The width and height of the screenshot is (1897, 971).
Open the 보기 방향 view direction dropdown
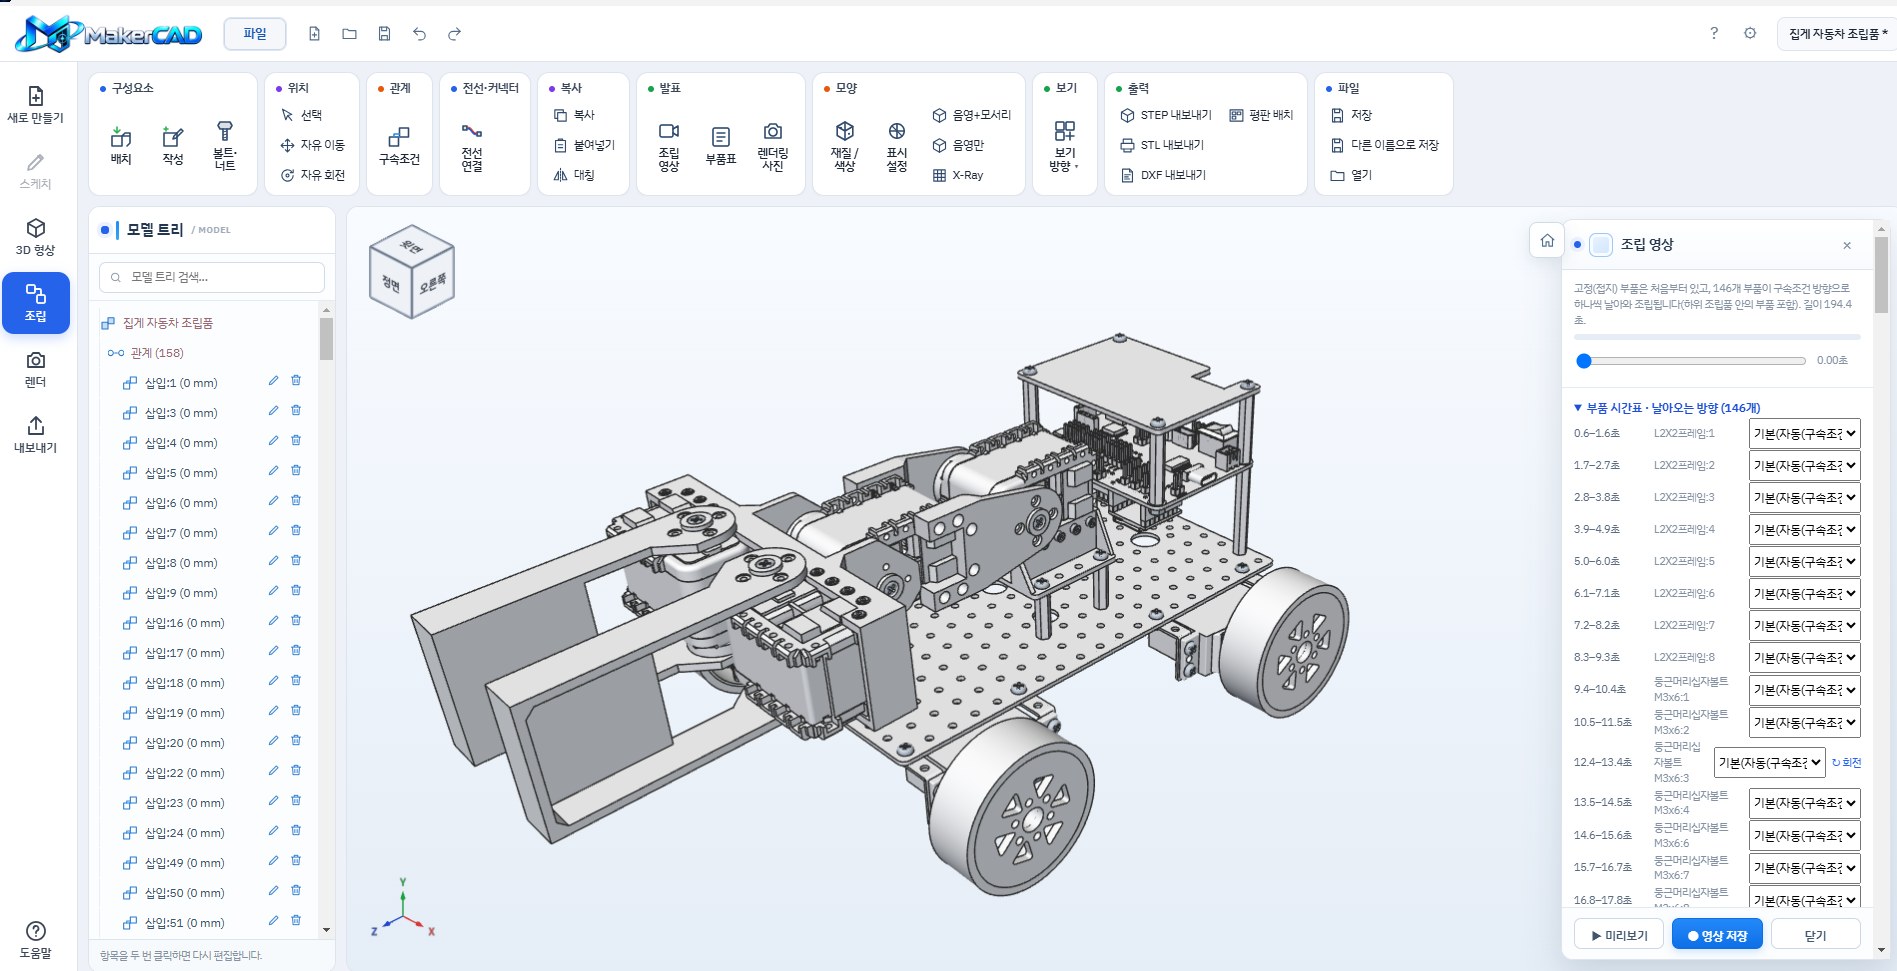(x=1065, y=145)
